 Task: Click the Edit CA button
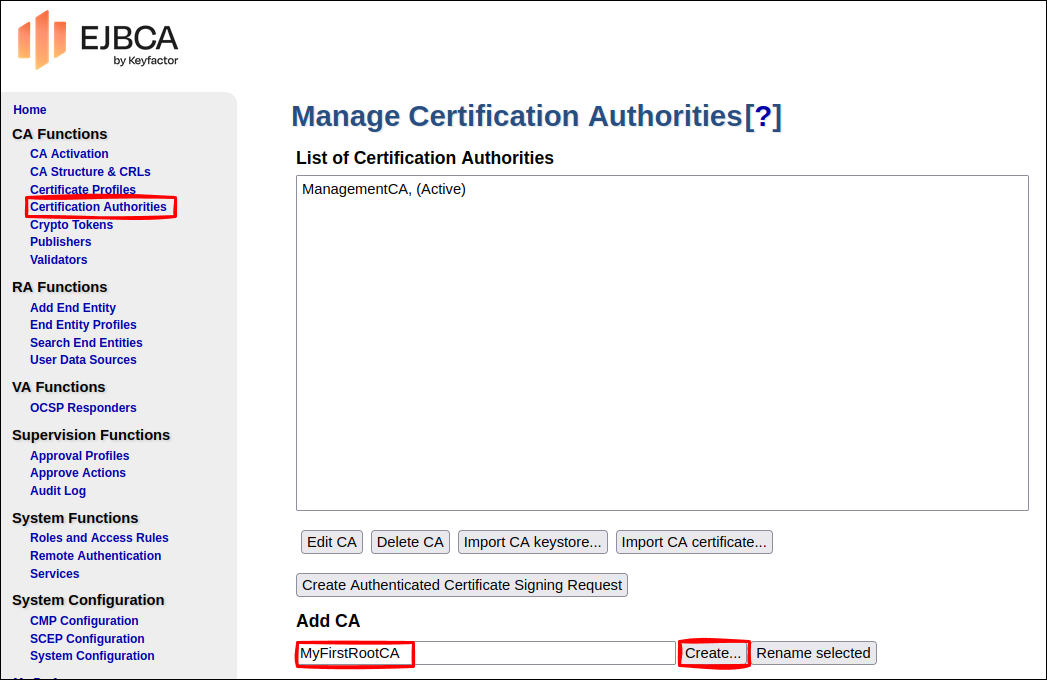[x=332, y=542]
